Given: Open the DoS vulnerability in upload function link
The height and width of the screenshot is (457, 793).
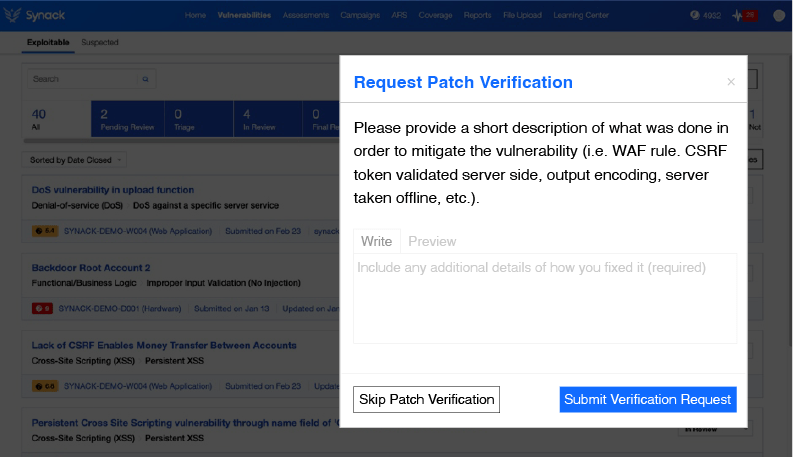Looking at the screenshot, I should pos(113,189).
